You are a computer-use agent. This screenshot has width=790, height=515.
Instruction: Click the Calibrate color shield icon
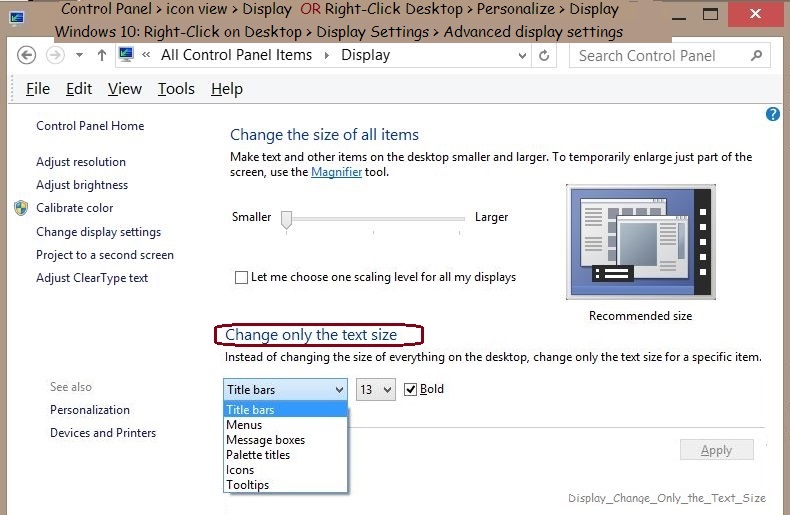pyautogui.click(x=21, y=208)
